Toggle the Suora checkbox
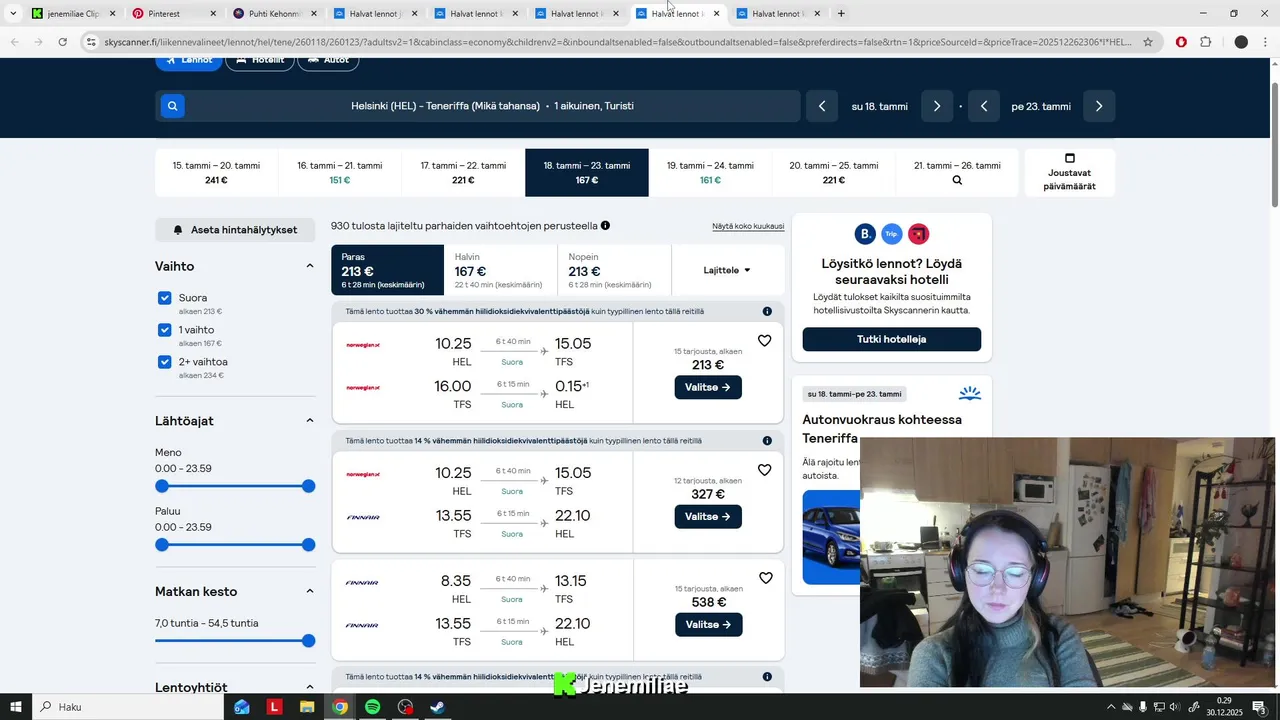Screen dimensions: 1280x720 pos(165,298)
